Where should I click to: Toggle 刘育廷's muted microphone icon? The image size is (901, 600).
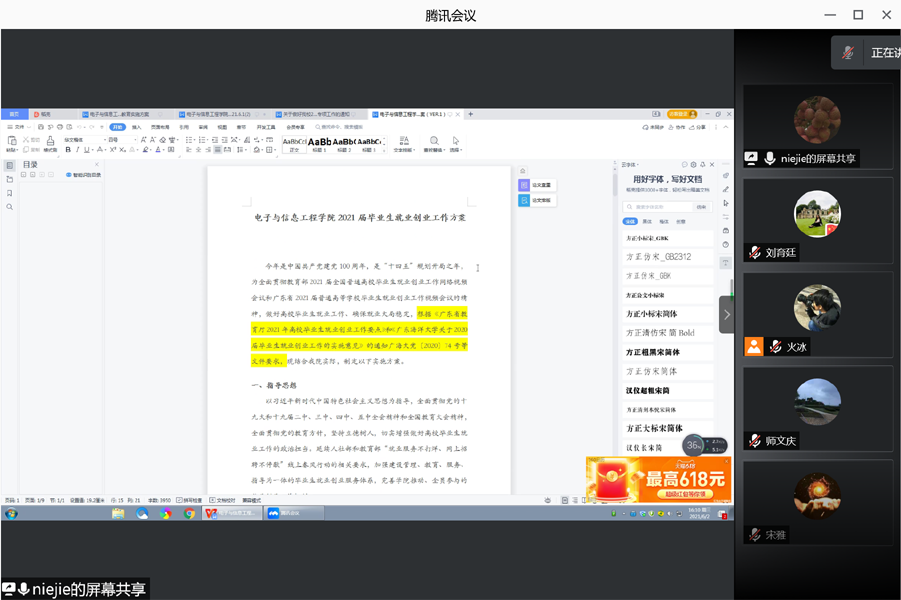[x=754, y=253]
